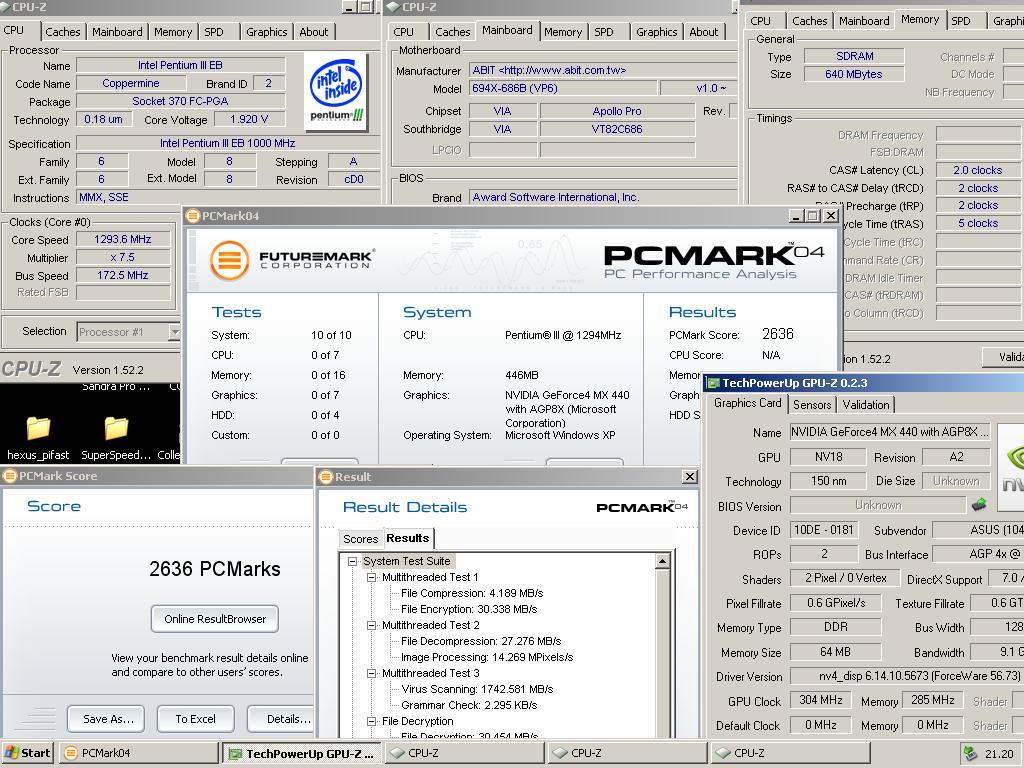Viewport: 1024px width, 768px height.
Task: Click Image Processing: 14.269 MPixels/s row
Action: pyautogui.click(x=487, y=657)
